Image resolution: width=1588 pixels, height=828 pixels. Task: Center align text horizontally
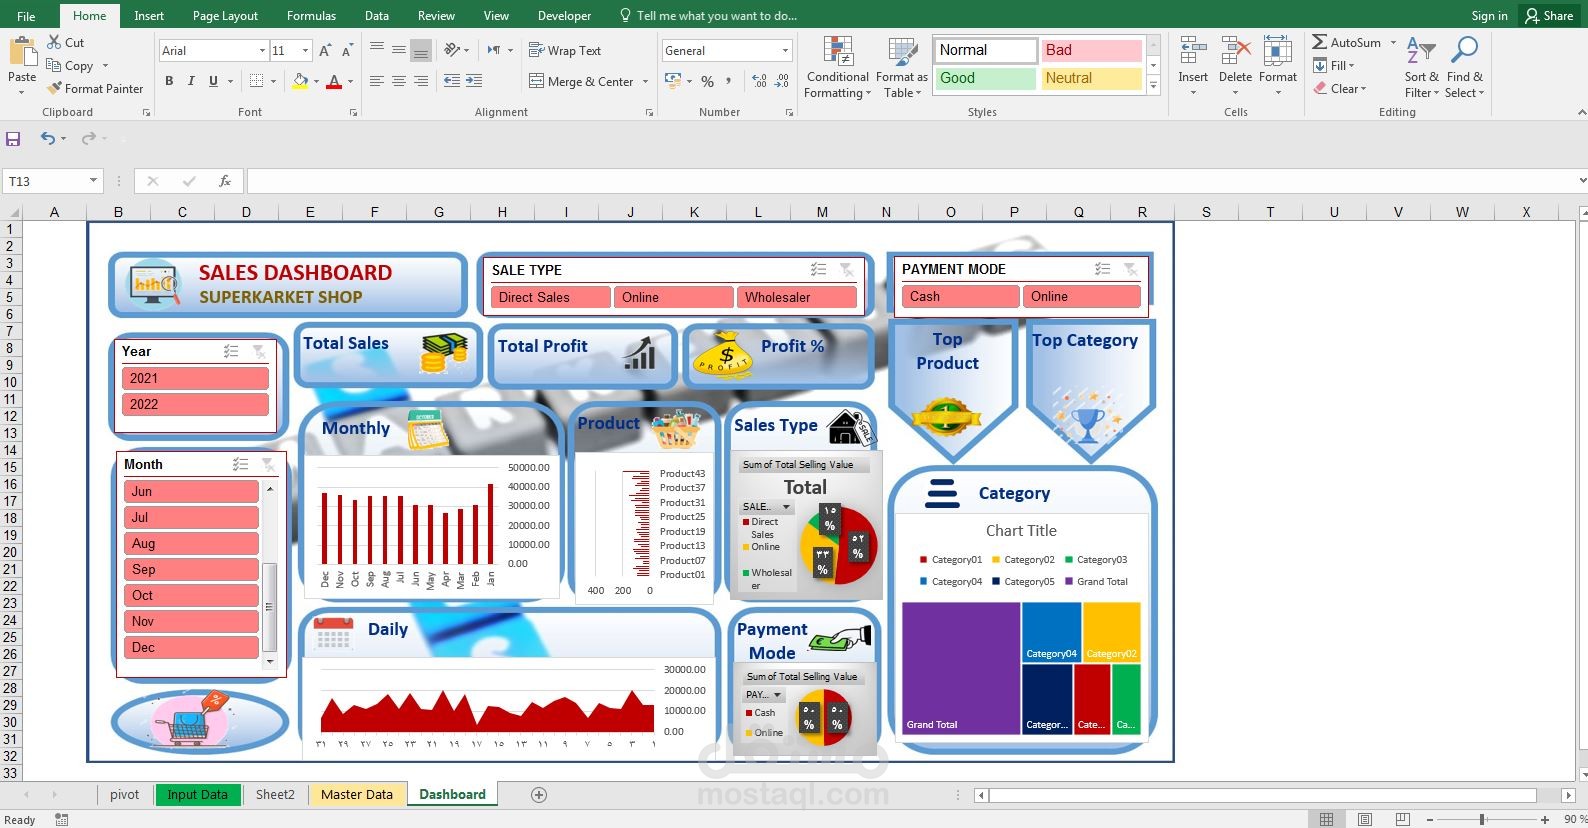tap(399, 81)
